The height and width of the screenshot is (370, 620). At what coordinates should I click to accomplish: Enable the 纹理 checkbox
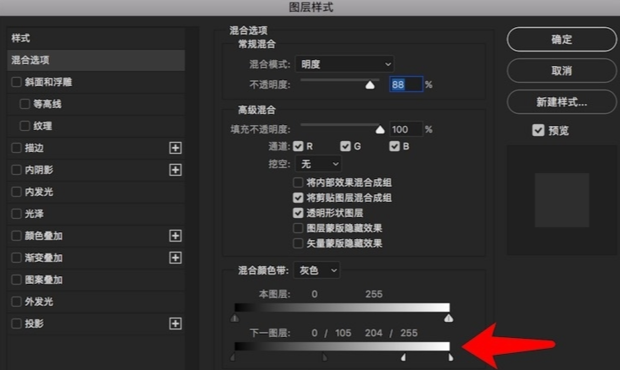pyautogui.click(x=25, y=126)
